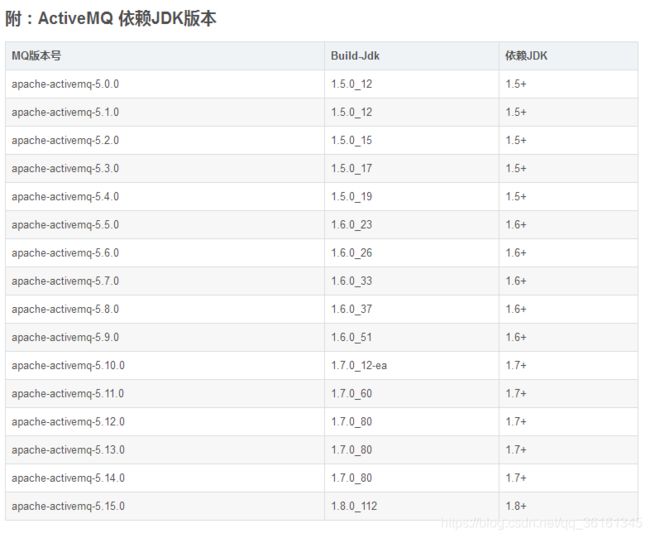The image size is (650, 538).
Task: Click the Build-Jdk value 1.8.0_112
Action: point(354,506)
